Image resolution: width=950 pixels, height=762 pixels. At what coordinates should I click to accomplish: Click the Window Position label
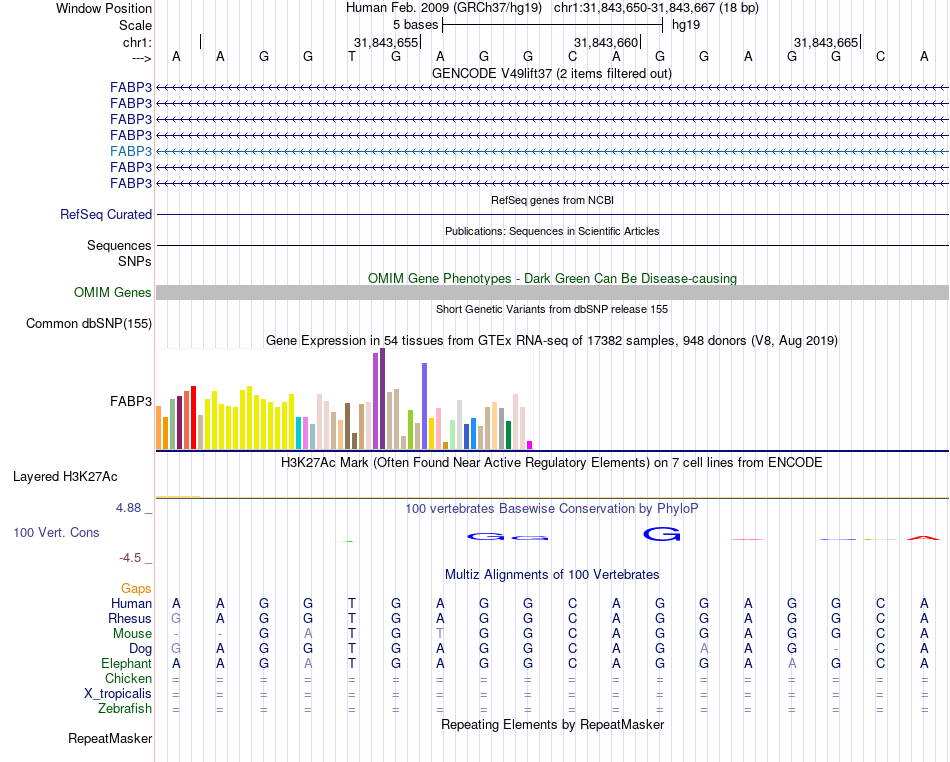(104, 8)
